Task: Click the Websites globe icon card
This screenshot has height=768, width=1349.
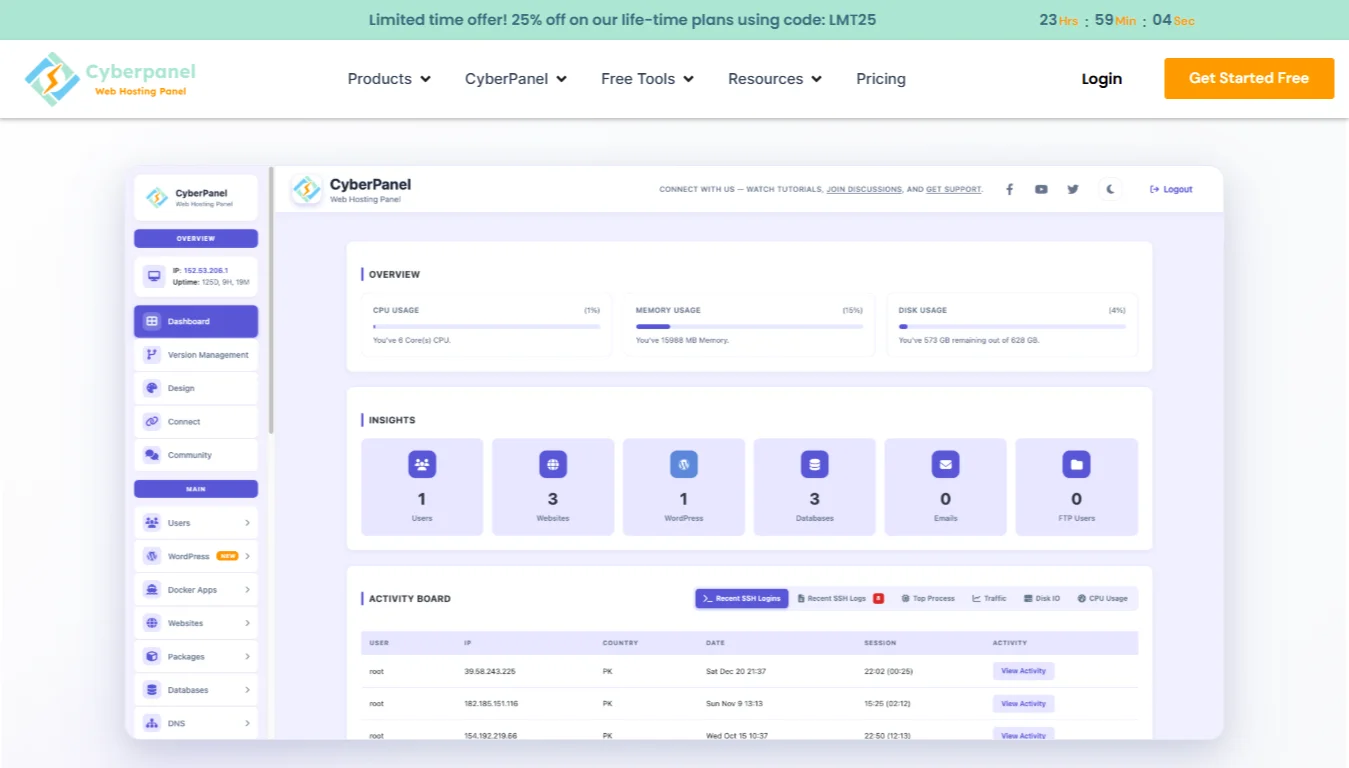Action: 553,464
